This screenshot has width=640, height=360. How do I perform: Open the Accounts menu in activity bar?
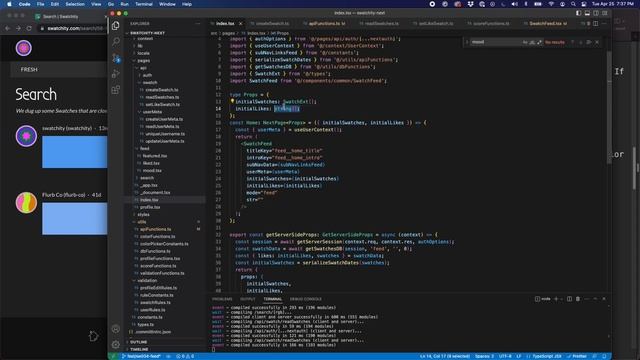[x=116, y=329]
